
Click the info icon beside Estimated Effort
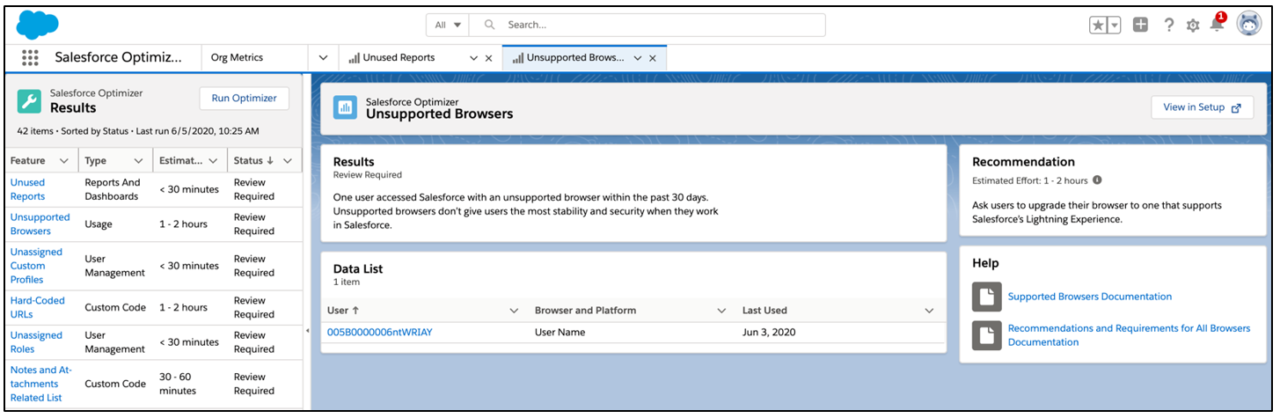1097,181
